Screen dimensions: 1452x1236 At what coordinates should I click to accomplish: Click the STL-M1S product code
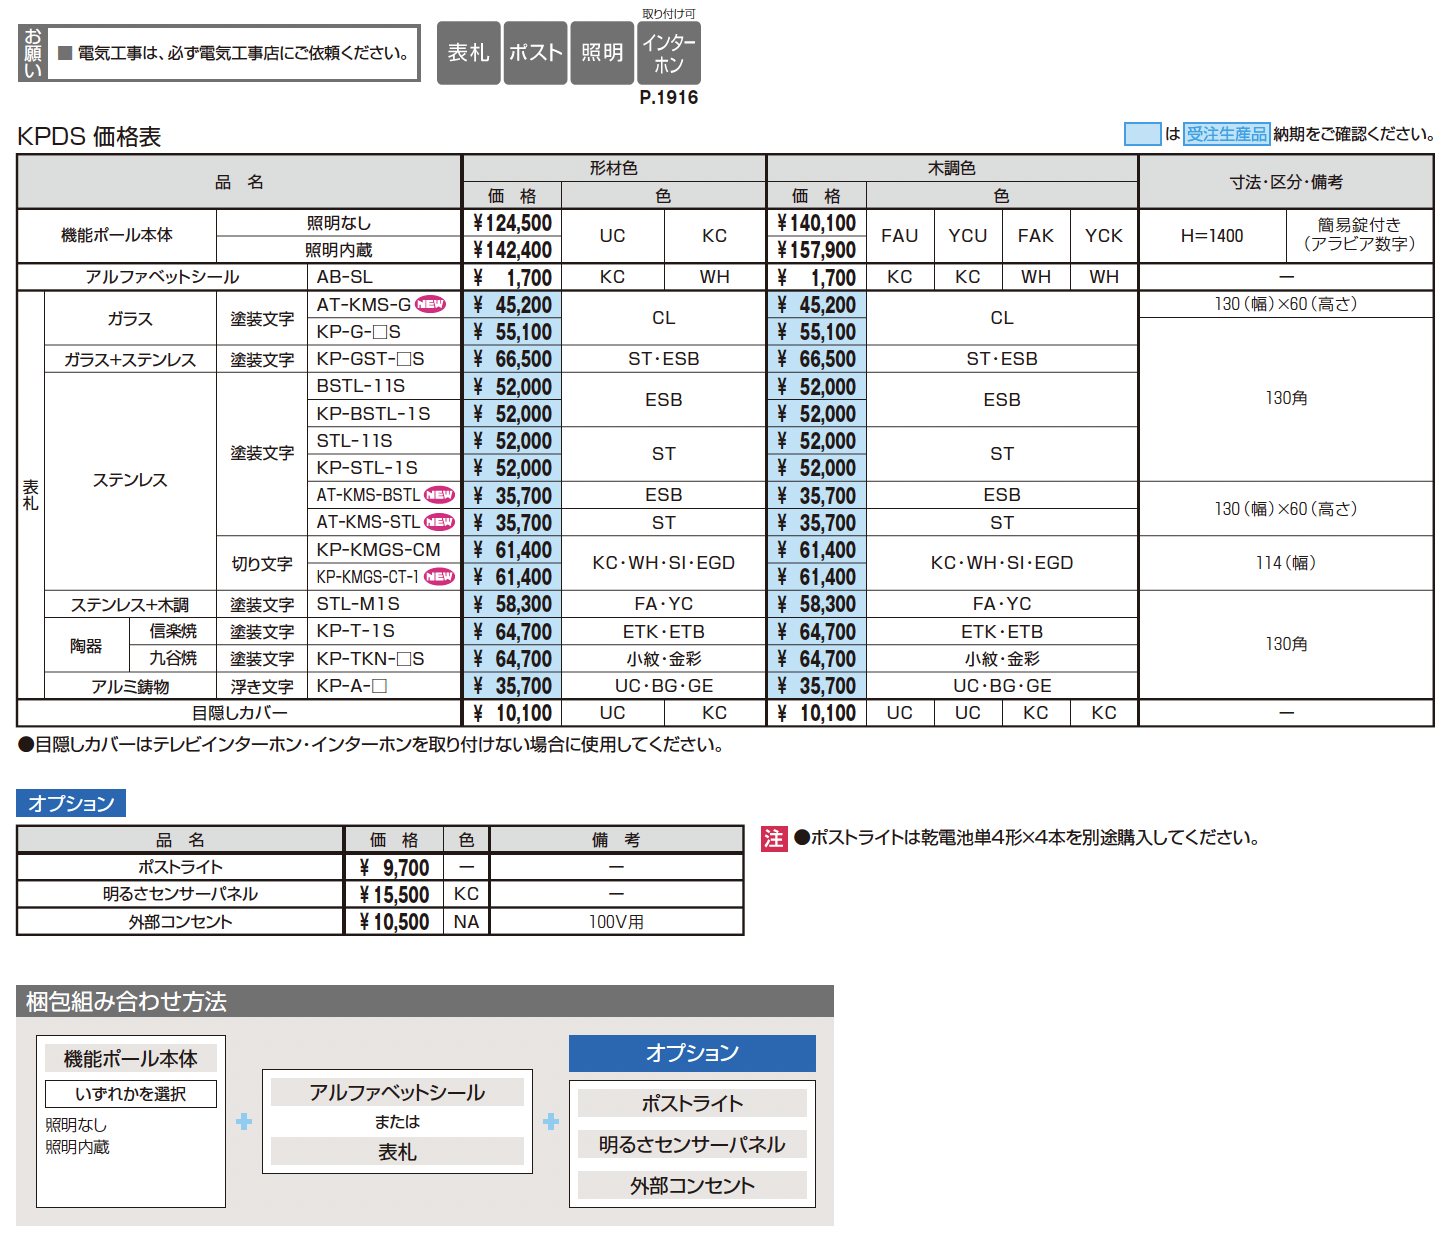(x=358, y=603)
